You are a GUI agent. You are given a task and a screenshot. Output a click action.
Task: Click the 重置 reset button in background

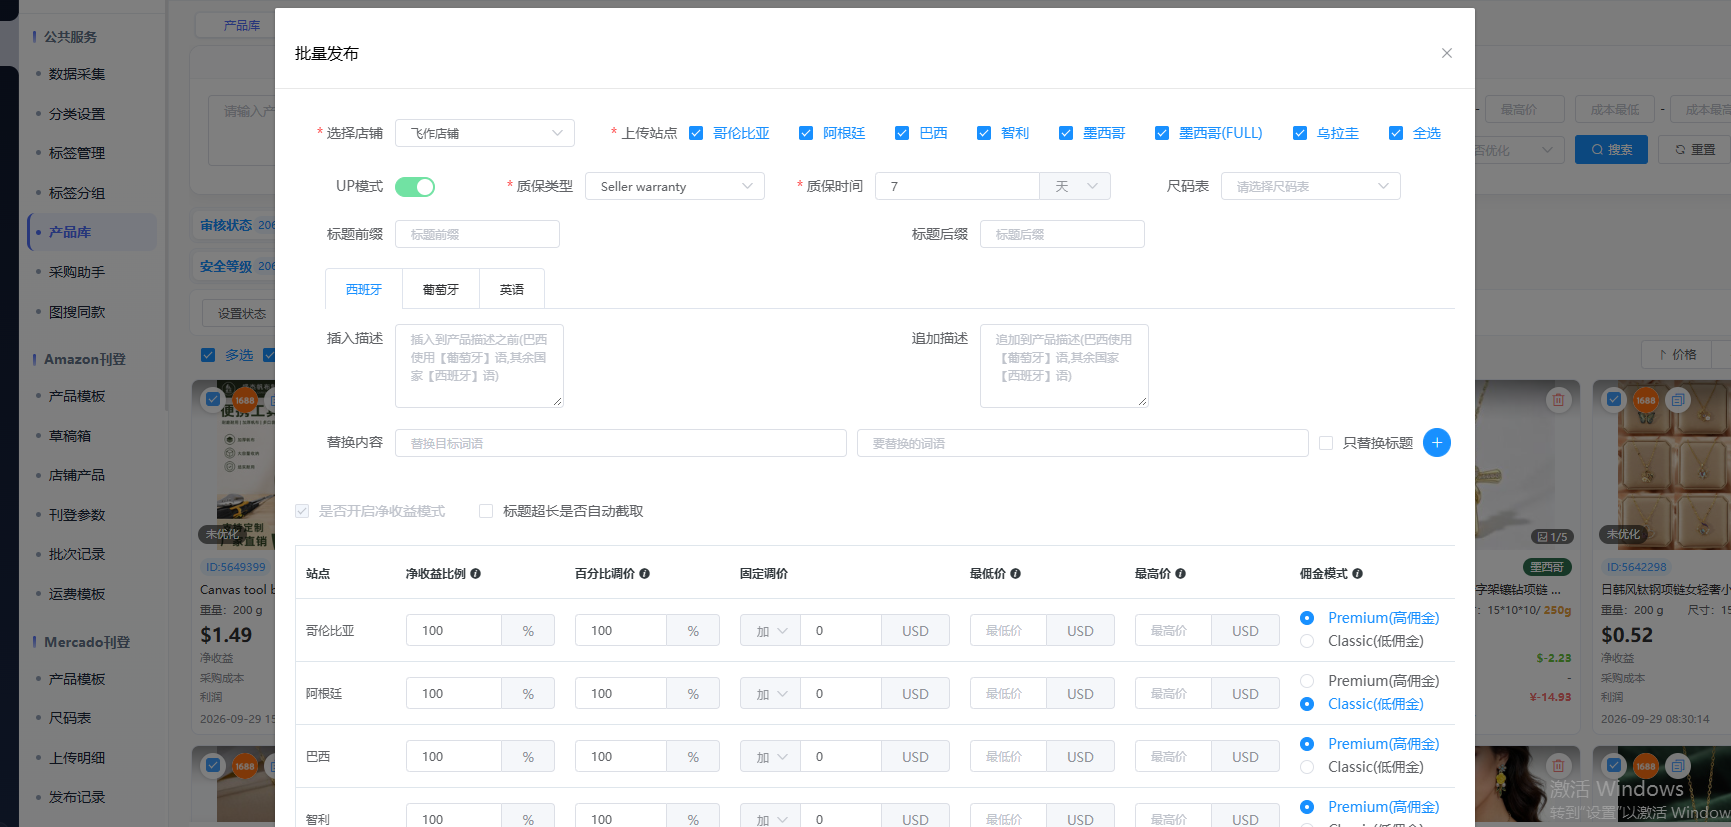pyautogui.click(x=1695, y=149)
